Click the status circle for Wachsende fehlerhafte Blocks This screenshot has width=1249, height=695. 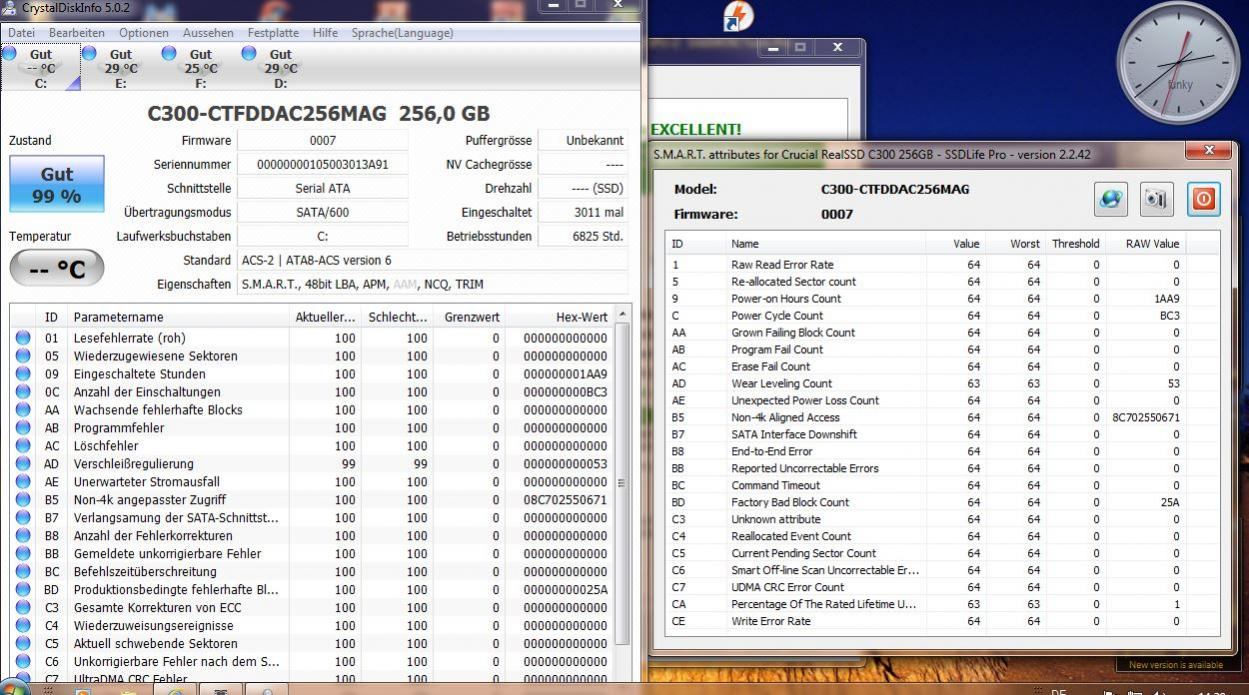click(23, 410)
